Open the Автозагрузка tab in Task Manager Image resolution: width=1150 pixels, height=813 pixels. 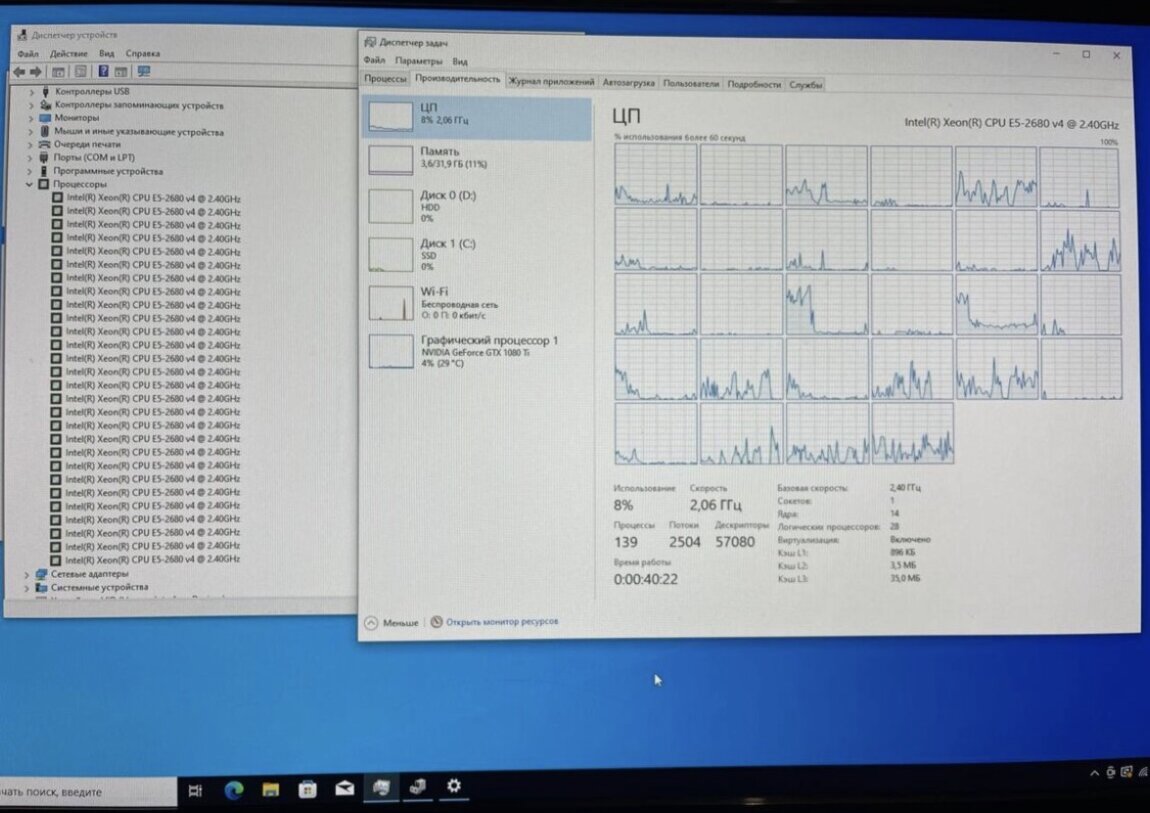click(629, 83)
